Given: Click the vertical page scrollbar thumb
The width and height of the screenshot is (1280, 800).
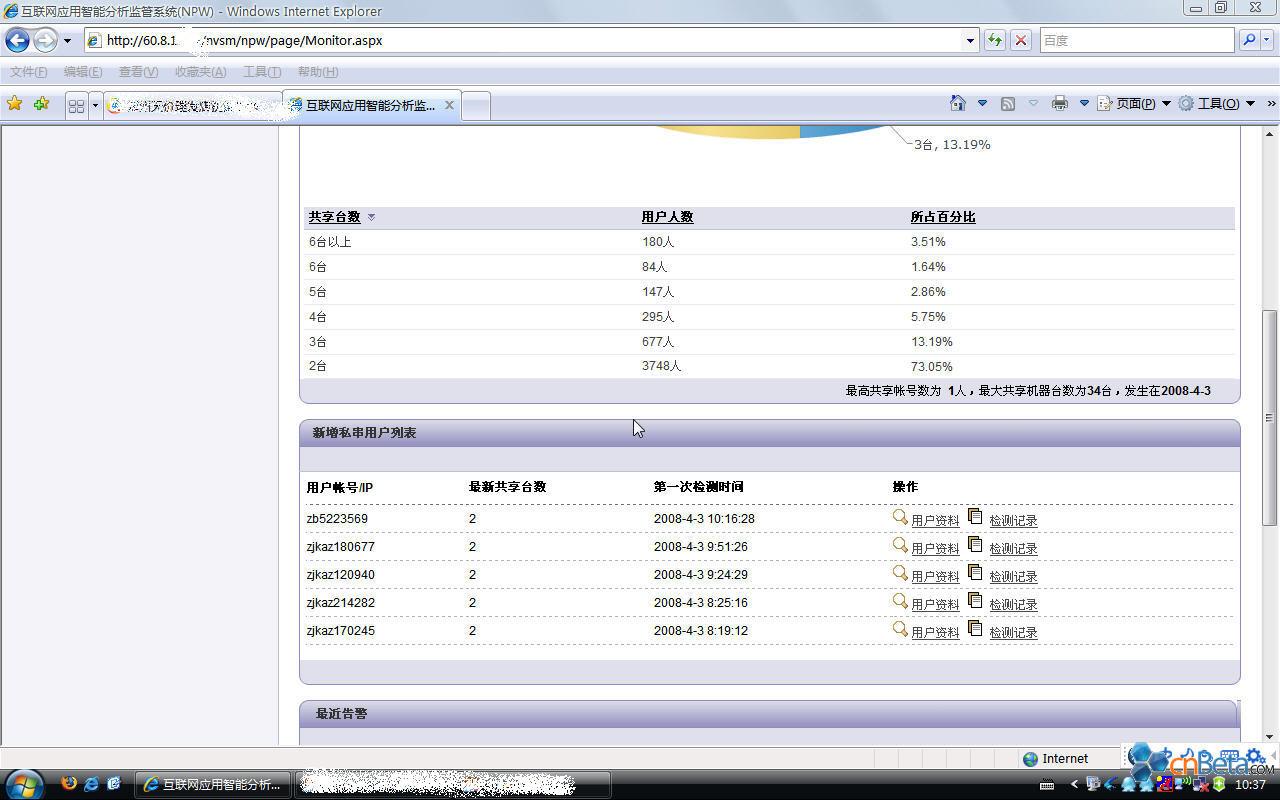Looking at the screenshot, I should (x=1270, y=417).
